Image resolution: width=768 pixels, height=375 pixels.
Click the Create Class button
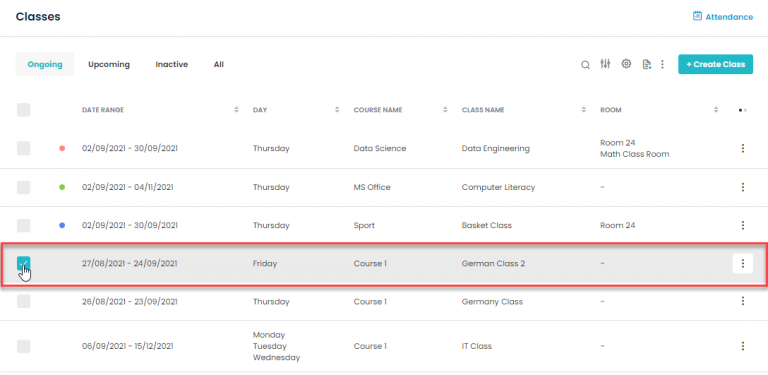715,64
